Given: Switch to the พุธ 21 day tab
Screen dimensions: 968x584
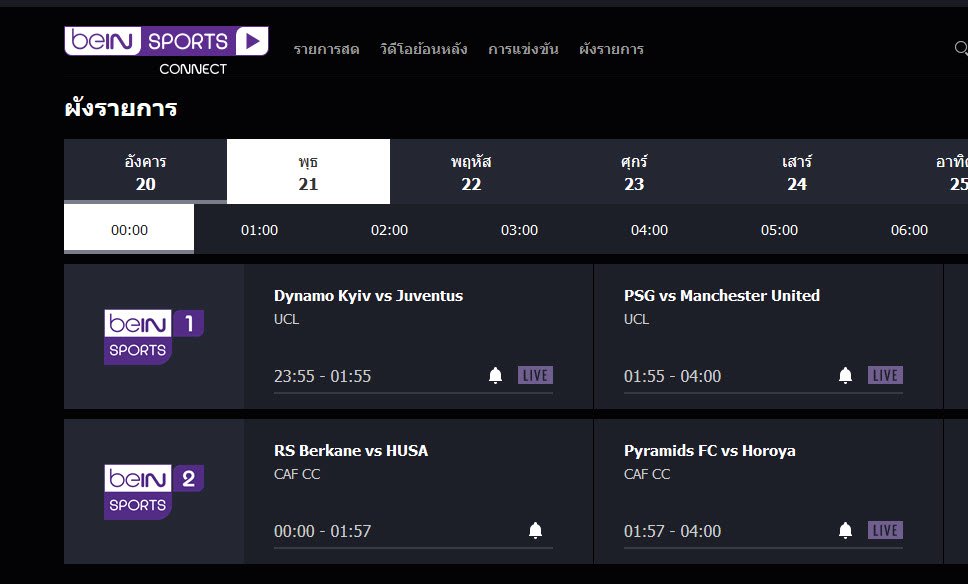Looking at the screenshot, I should click(x=309, y=172).
